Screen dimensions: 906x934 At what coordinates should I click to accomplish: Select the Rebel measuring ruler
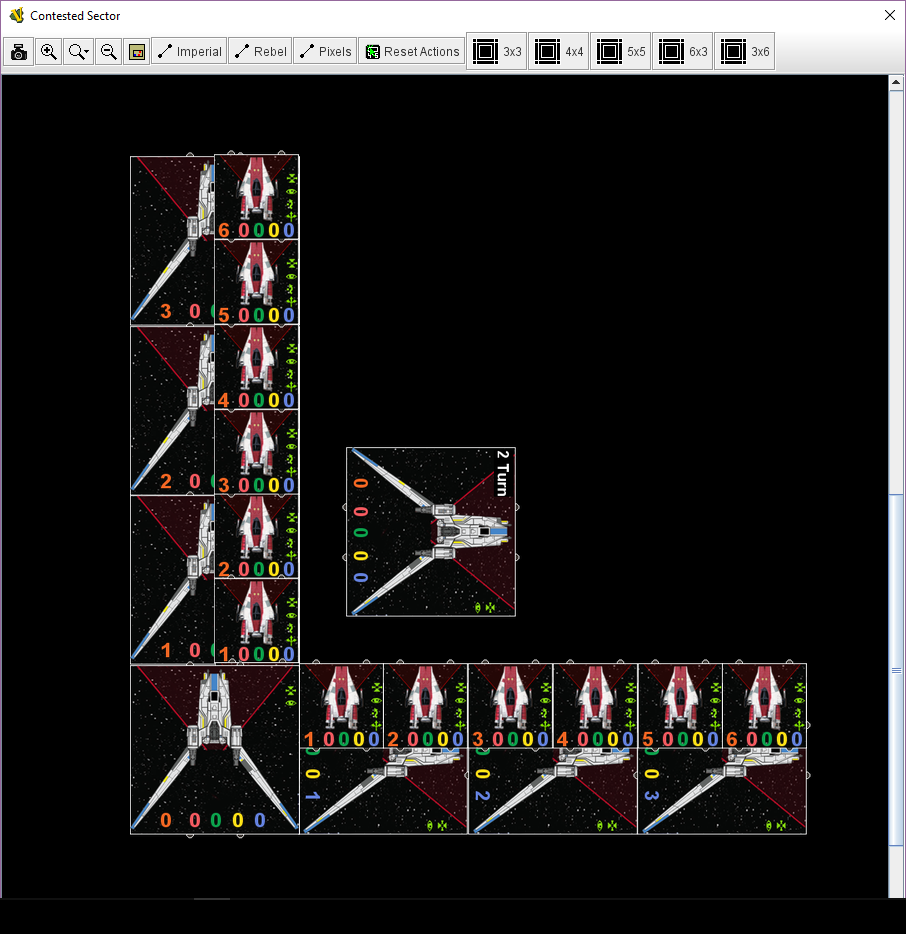(x=260, y=51)
